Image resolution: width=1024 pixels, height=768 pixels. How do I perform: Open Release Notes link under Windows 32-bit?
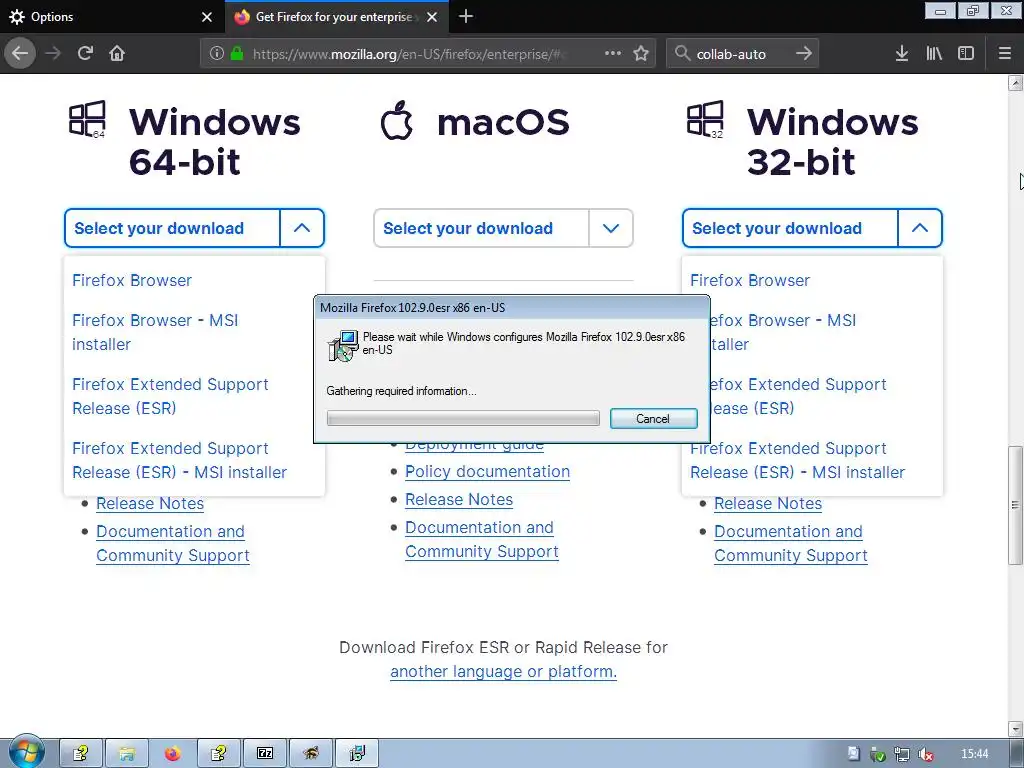[x=768, y=504]
